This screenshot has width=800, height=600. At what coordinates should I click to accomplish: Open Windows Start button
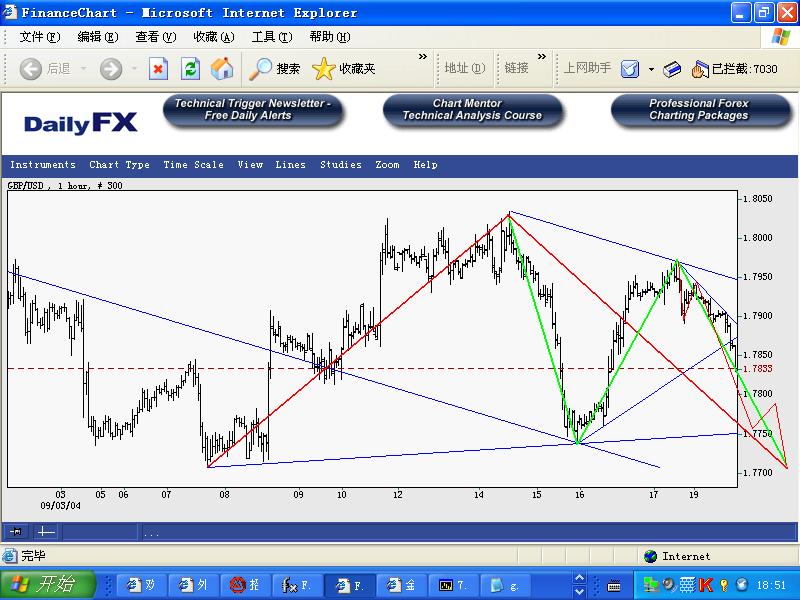point(48,584)
